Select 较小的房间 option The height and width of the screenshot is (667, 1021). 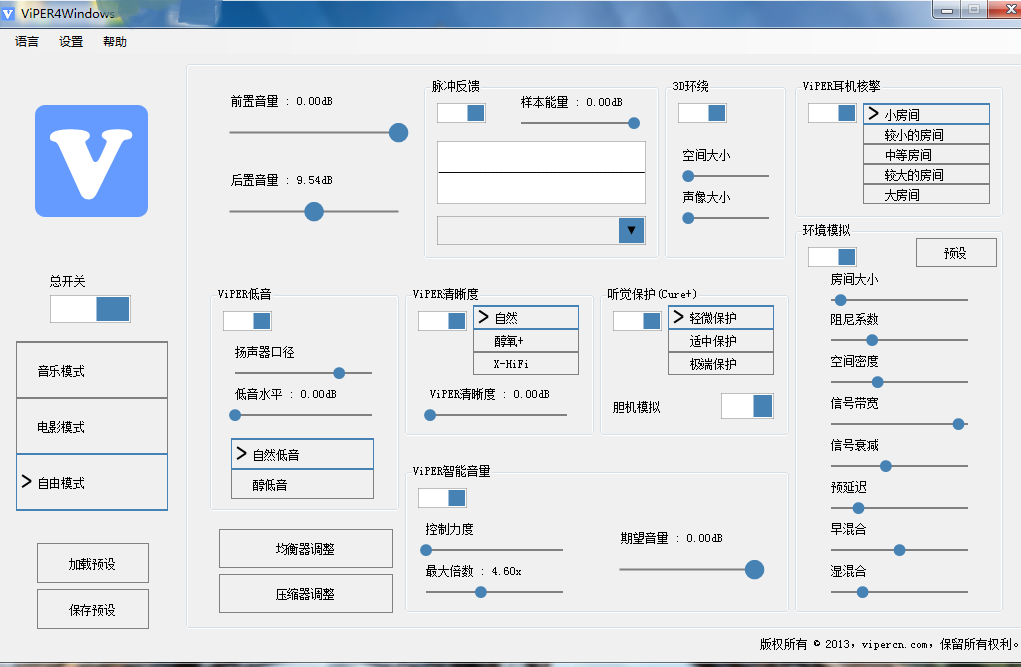click(926, 135)
